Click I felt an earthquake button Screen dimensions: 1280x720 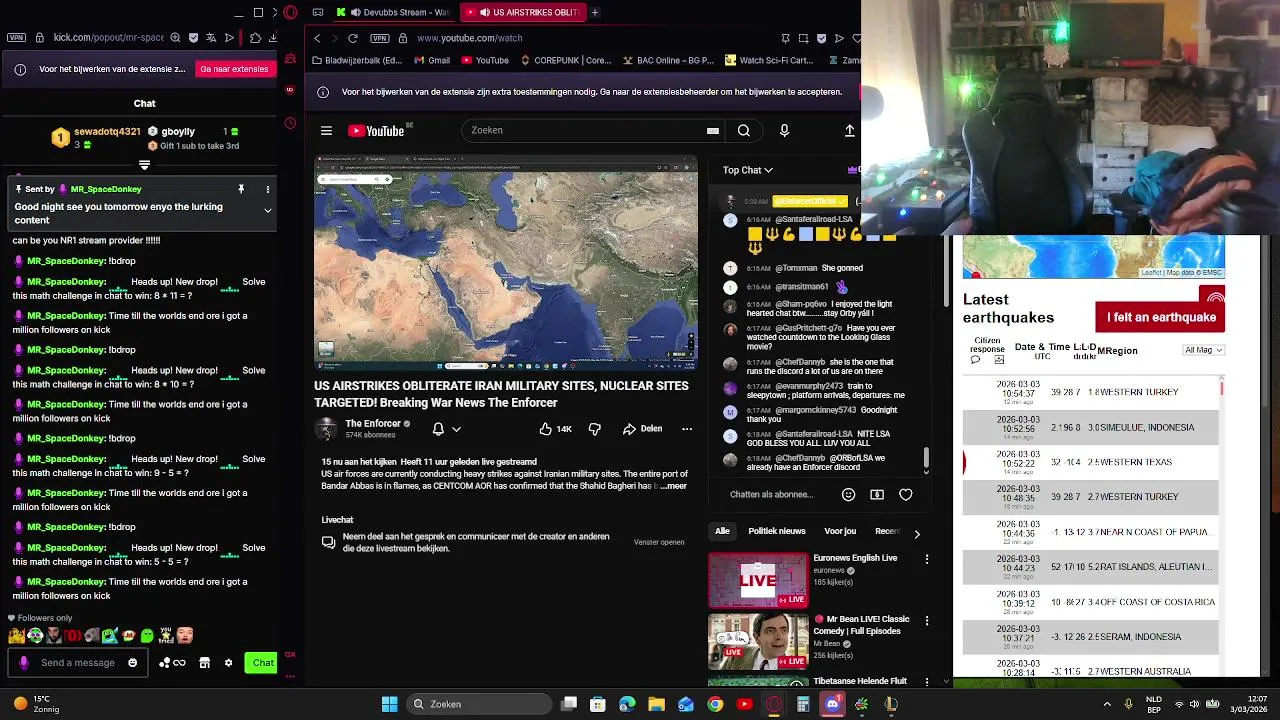tap(1160, 317)
